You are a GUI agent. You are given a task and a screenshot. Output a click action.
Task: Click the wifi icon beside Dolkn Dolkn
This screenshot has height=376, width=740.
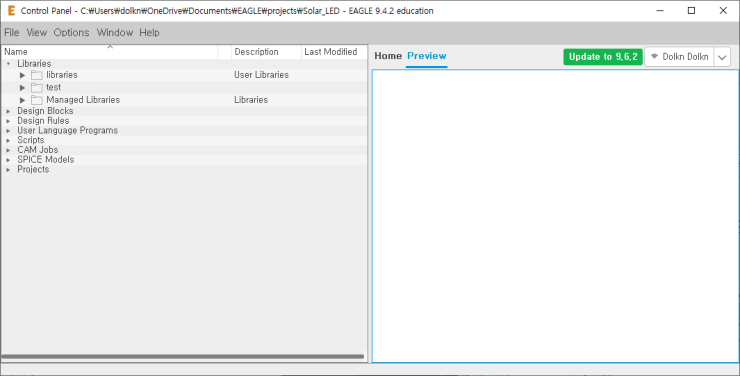click(654, 57)
